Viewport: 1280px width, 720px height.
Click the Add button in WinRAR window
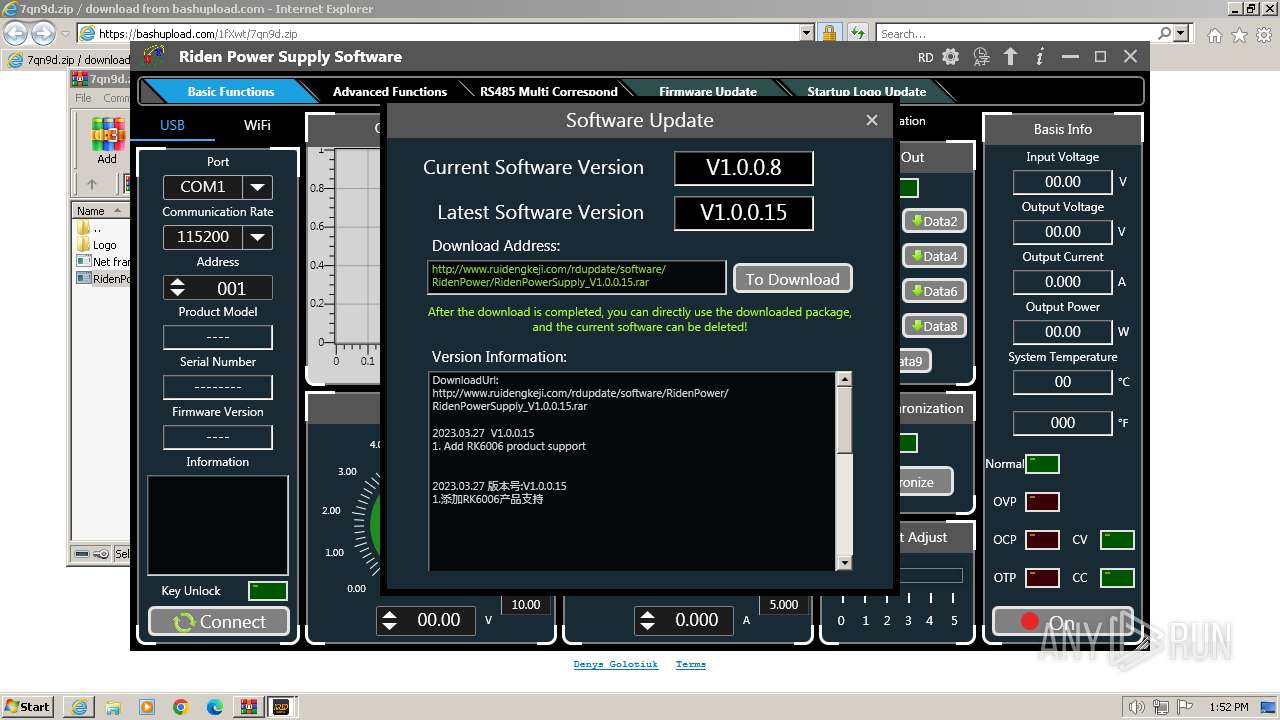click(107, 141)
